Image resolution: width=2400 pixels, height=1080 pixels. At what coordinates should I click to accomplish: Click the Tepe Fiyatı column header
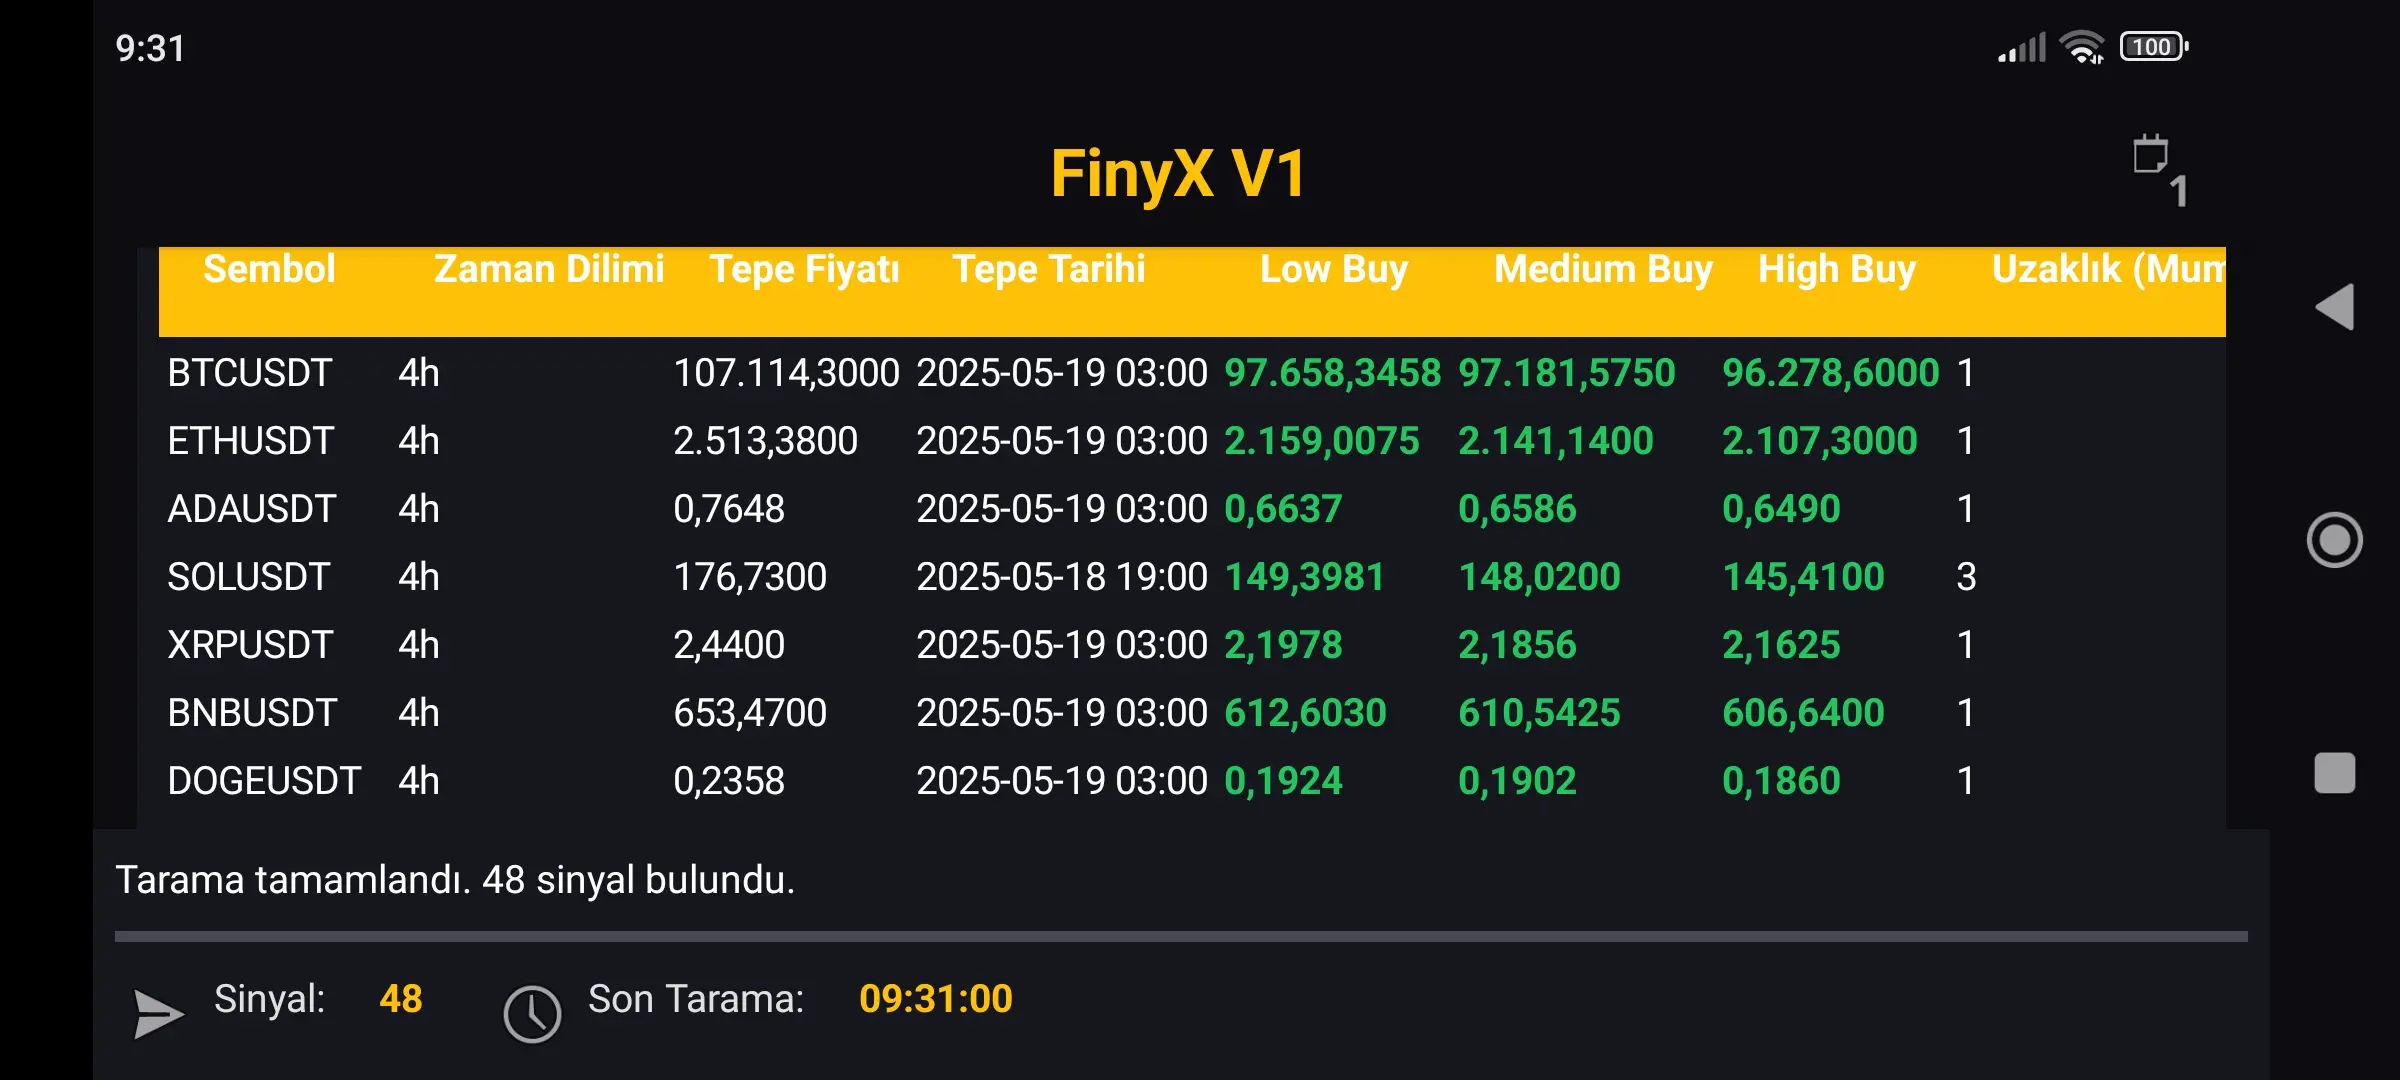pyautogui.click(x=804, y=270)
